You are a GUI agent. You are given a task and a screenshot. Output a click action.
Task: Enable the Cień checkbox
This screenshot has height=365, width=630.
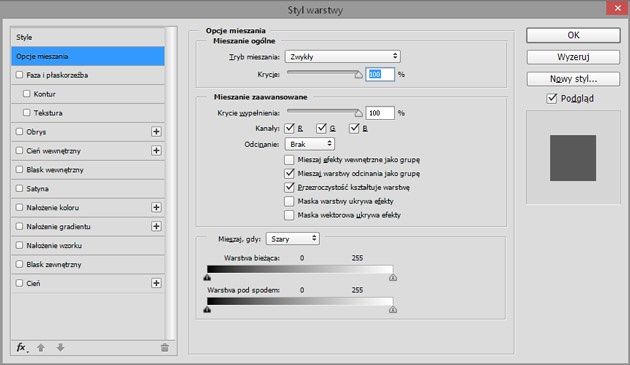coord(19,283)
